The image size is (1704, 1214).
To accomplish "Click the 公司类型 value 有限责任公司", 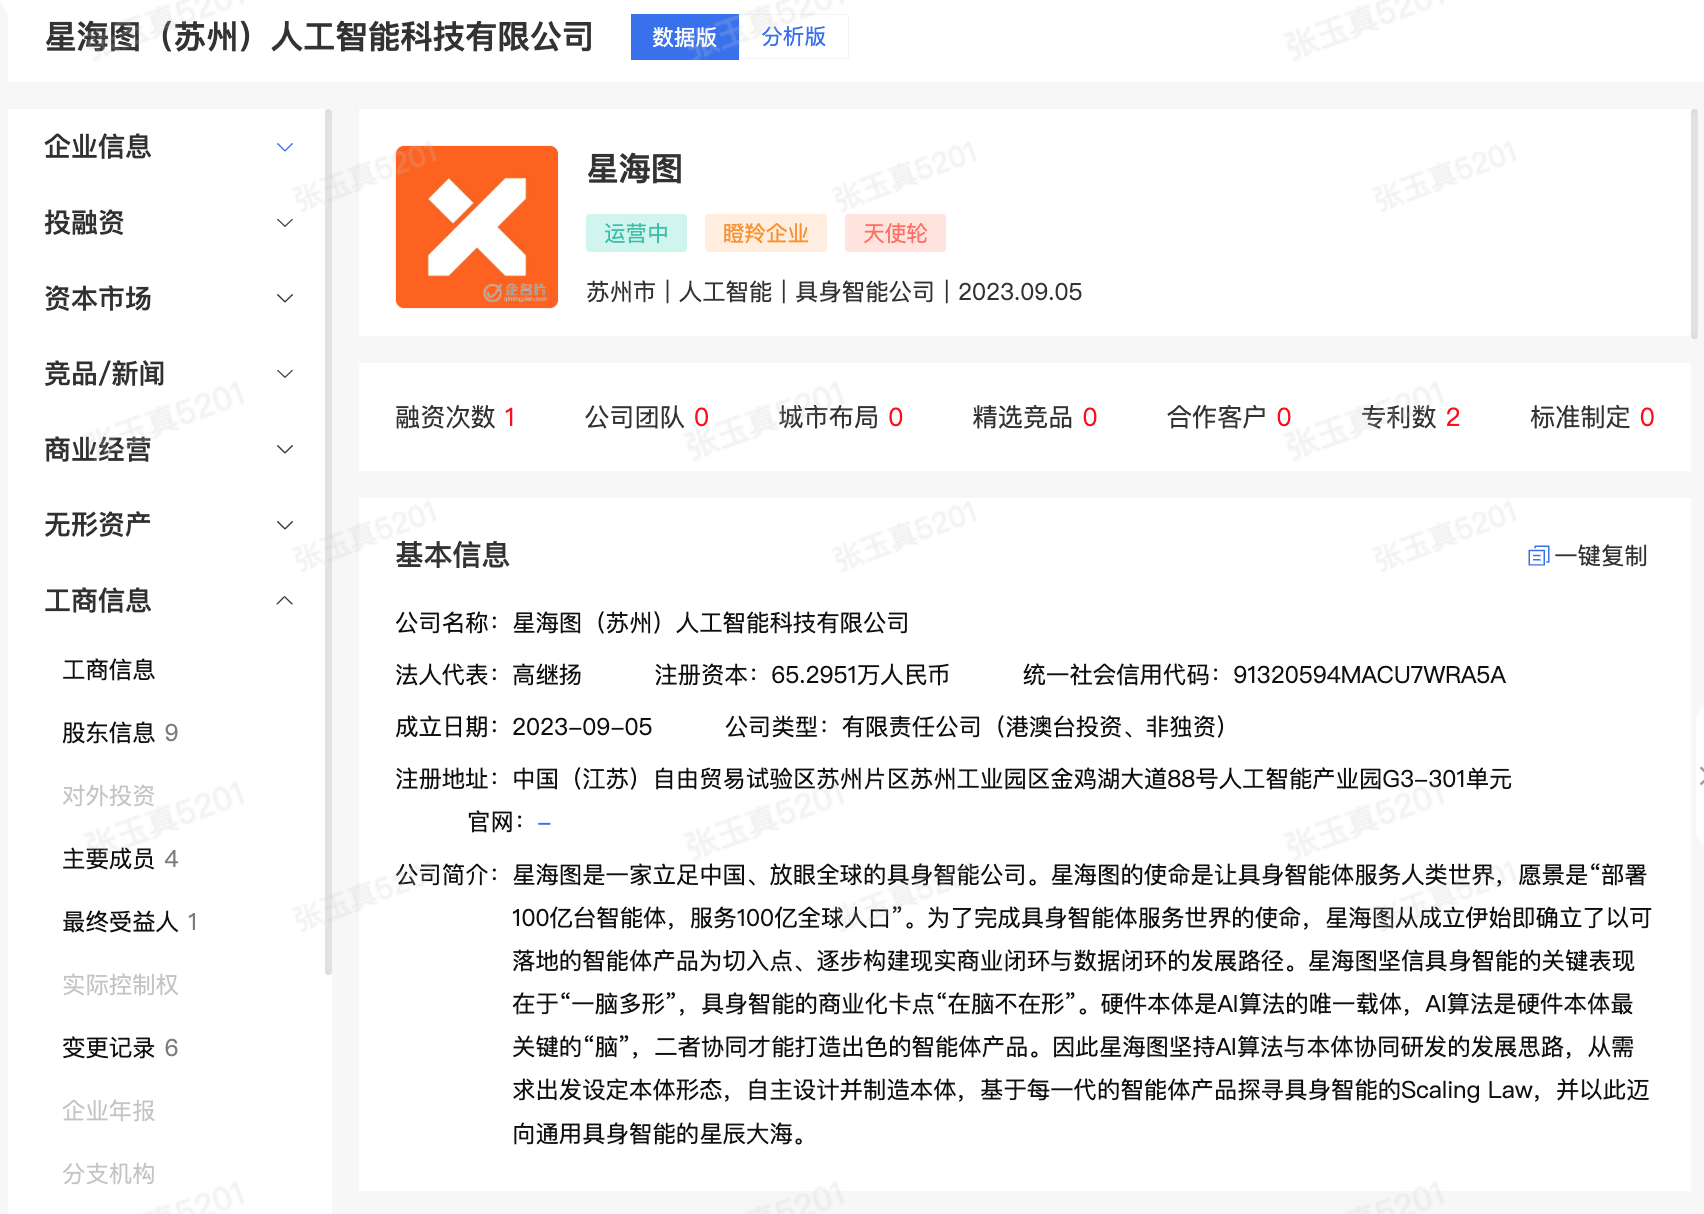I will coord(1034,727).
